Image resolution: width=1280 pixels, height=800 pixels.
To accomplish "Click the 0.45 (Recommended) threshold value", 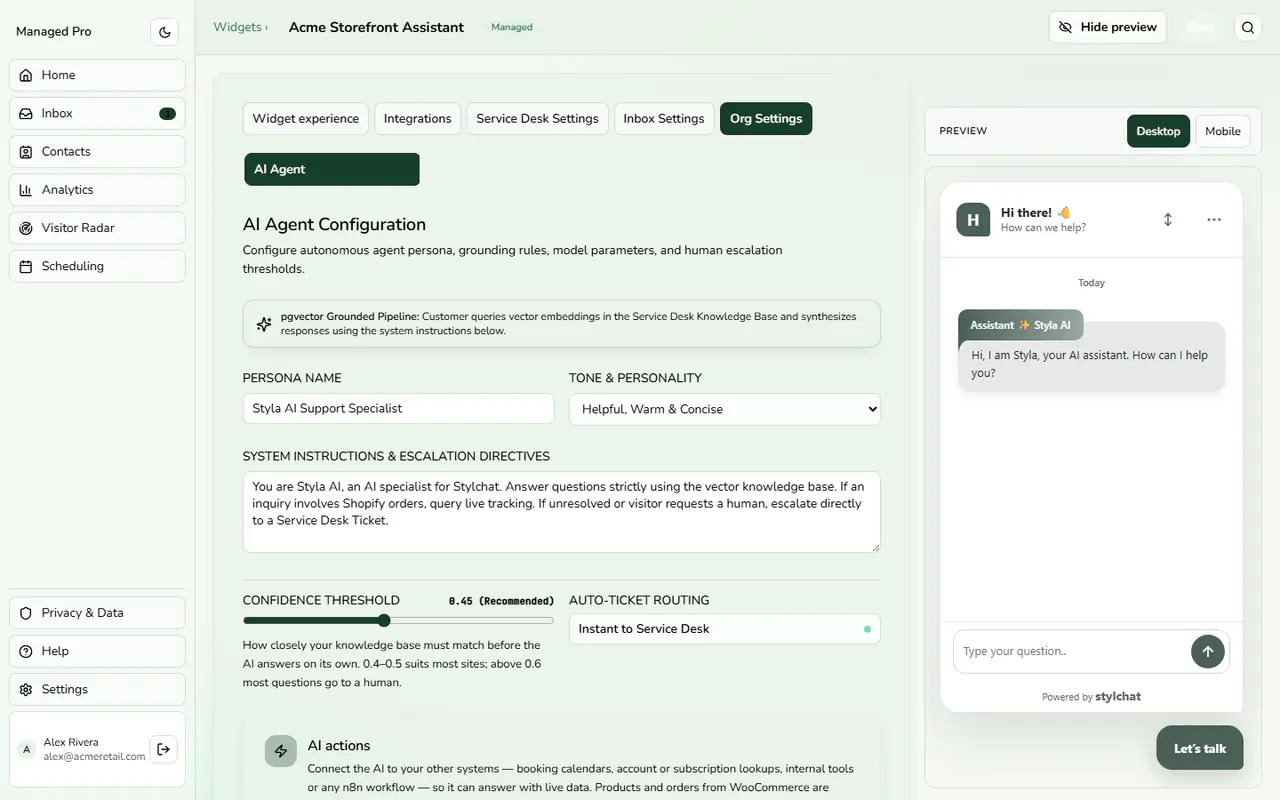I will [x=501, y=601].
